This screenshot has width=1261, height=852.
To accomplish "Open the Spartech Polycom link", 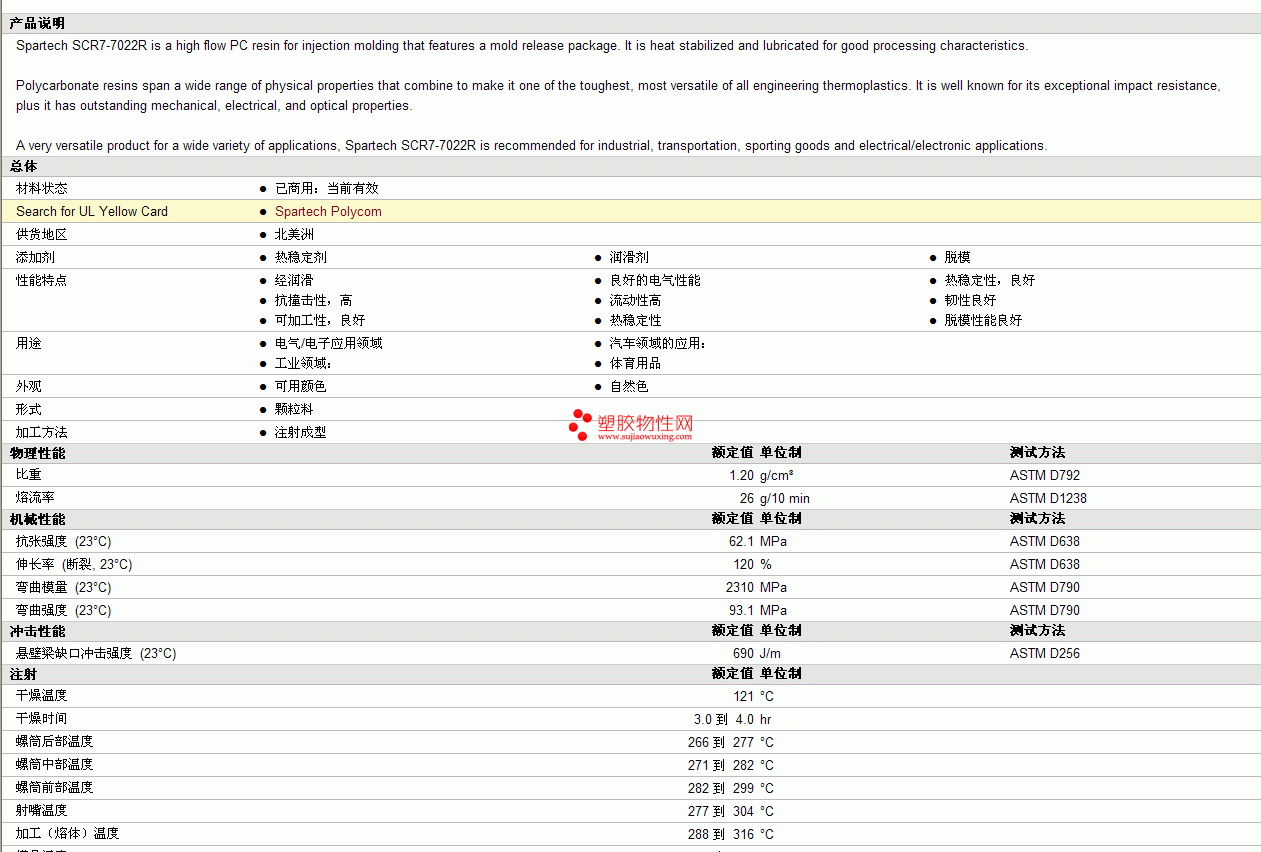I will click(328, 211).
